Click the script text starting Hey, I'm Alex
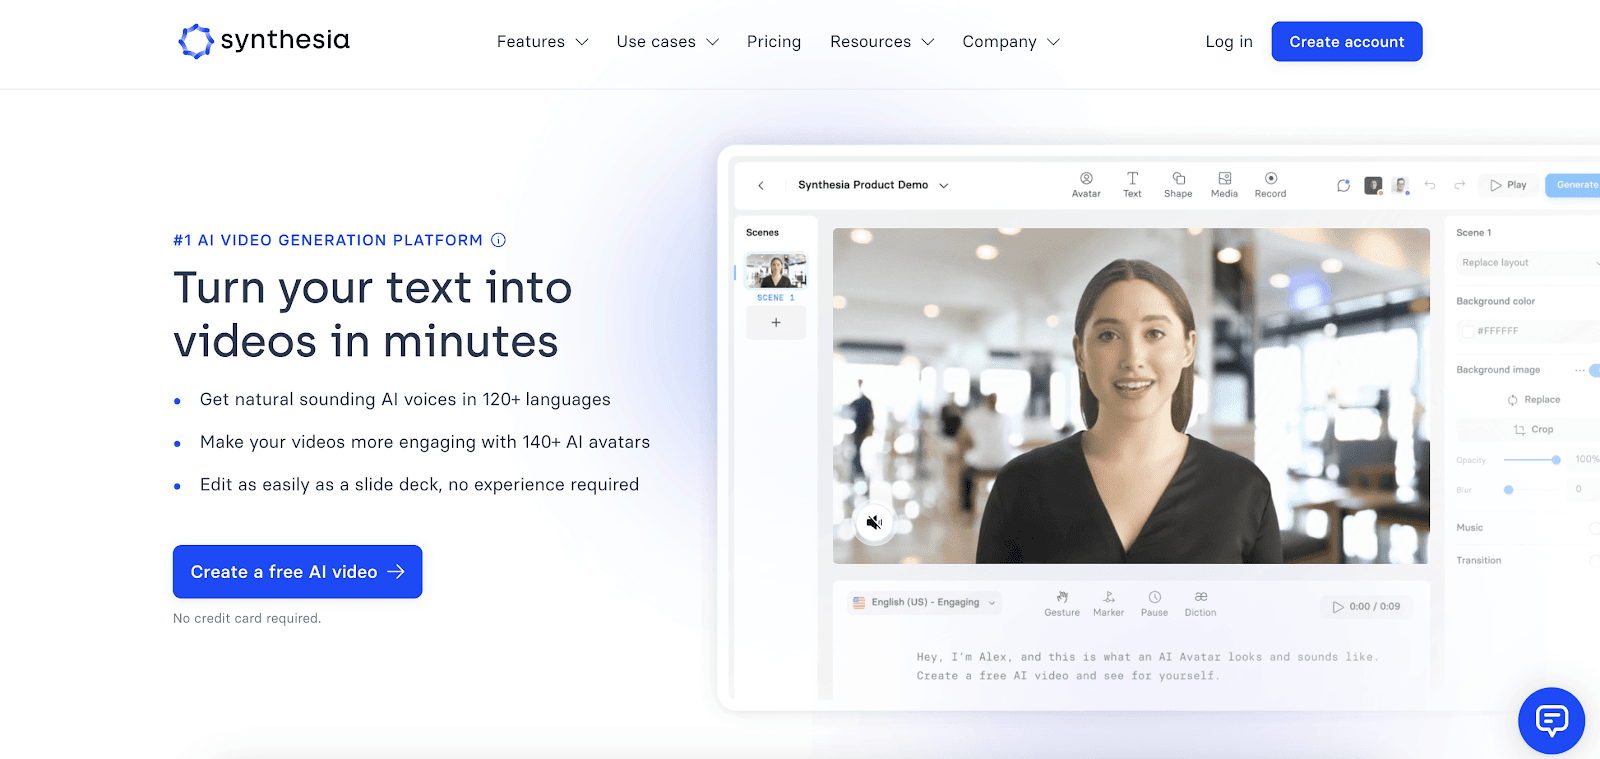The width and height of the screenshot is (1600, 759). (x=1147, y=667)
